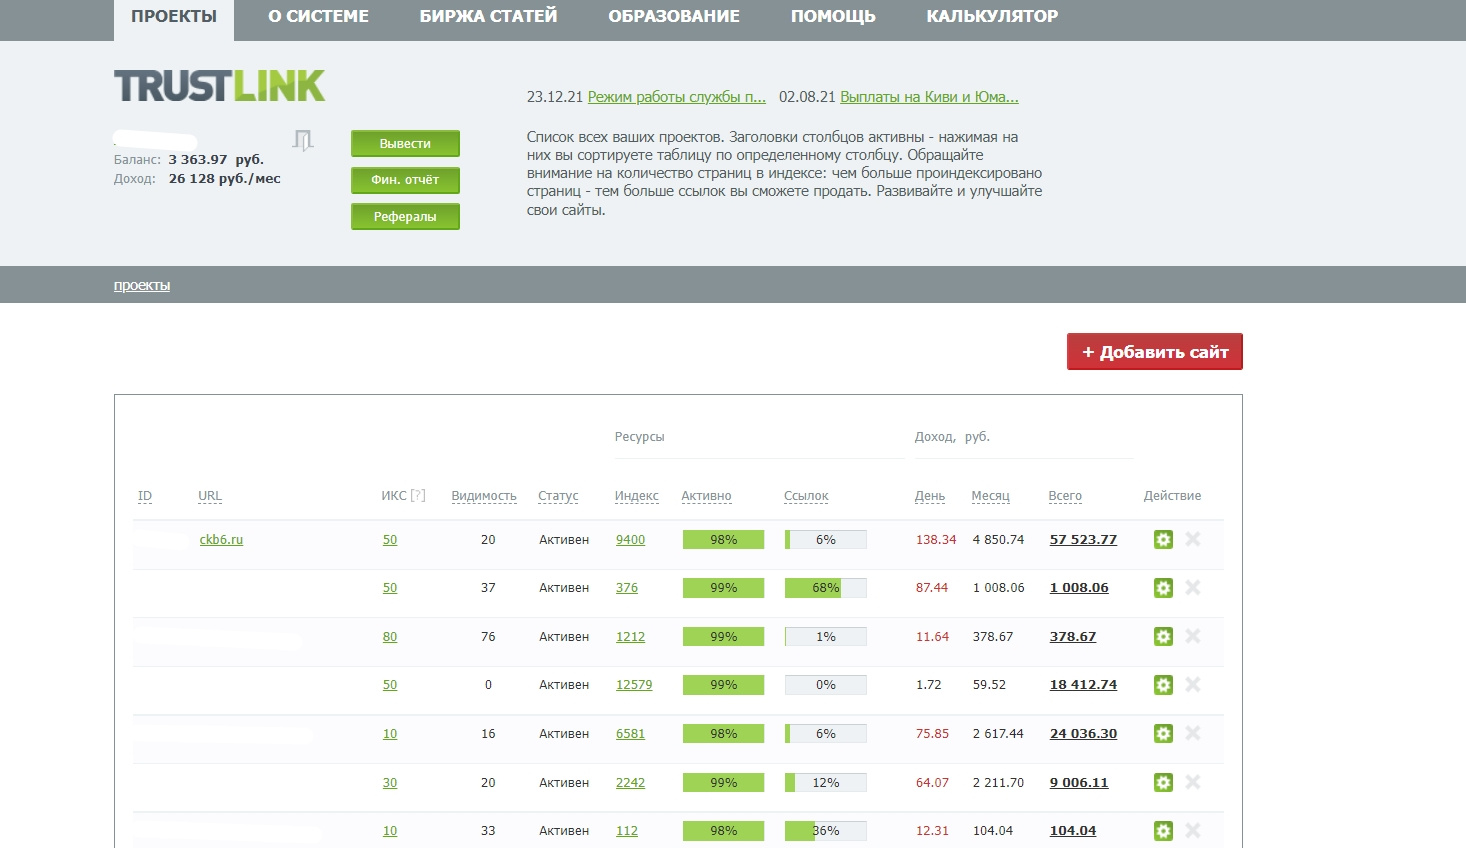Image resolution: width=1466 pixels, height=848 pixels.
Task: Open total income link 57 523.77
Action: pyautogui.click(x=1083, y=540)
